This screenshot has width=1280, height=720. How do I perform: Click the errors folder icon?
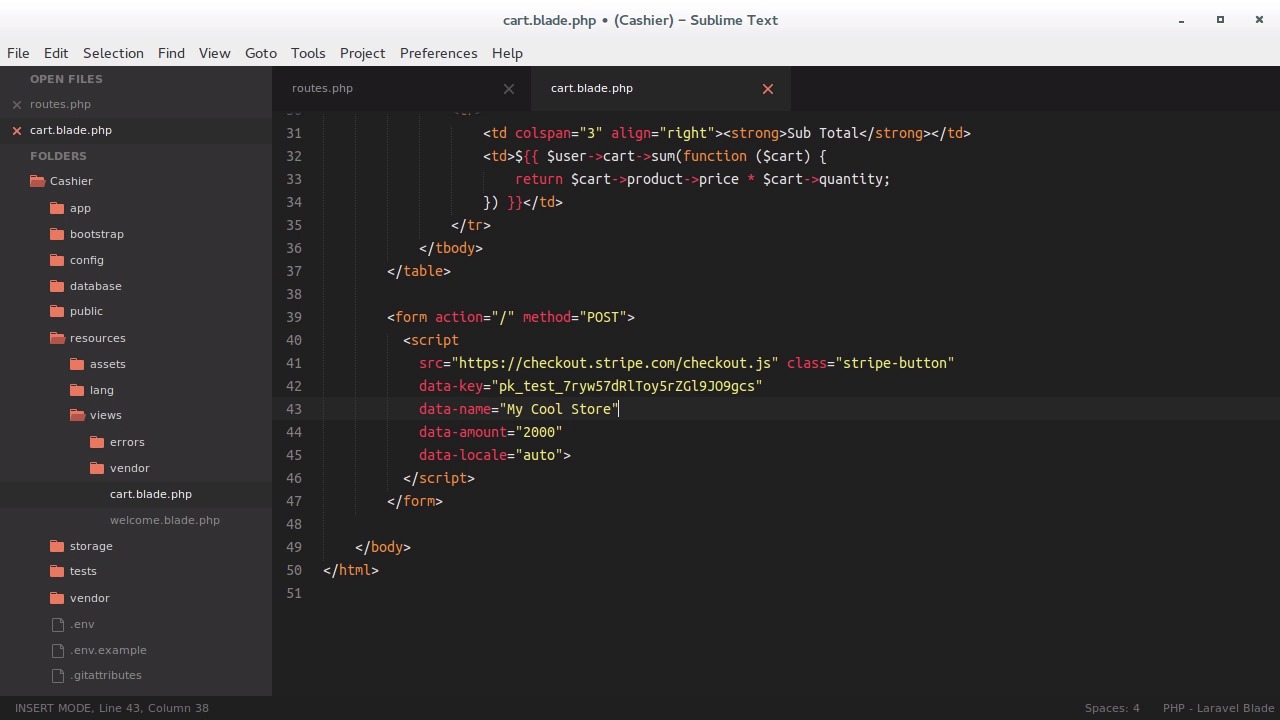[97, 442]
